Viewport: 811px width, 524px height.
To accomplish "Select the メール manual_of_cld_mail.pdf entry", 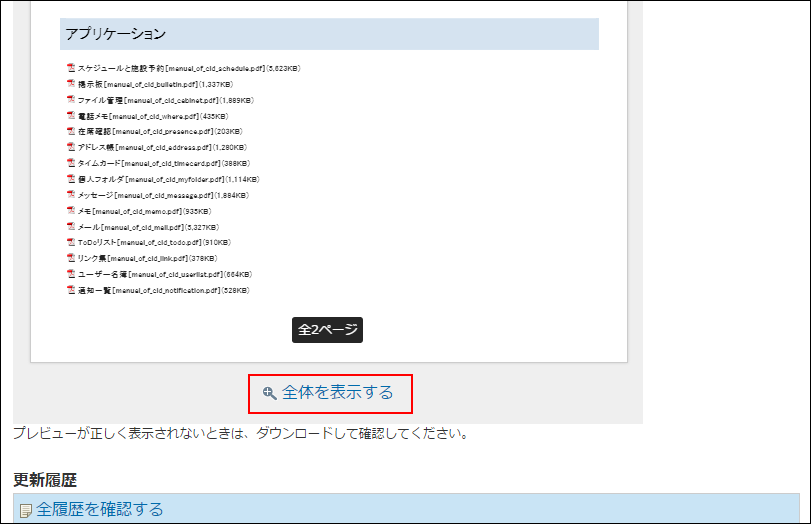I will 152,227.
